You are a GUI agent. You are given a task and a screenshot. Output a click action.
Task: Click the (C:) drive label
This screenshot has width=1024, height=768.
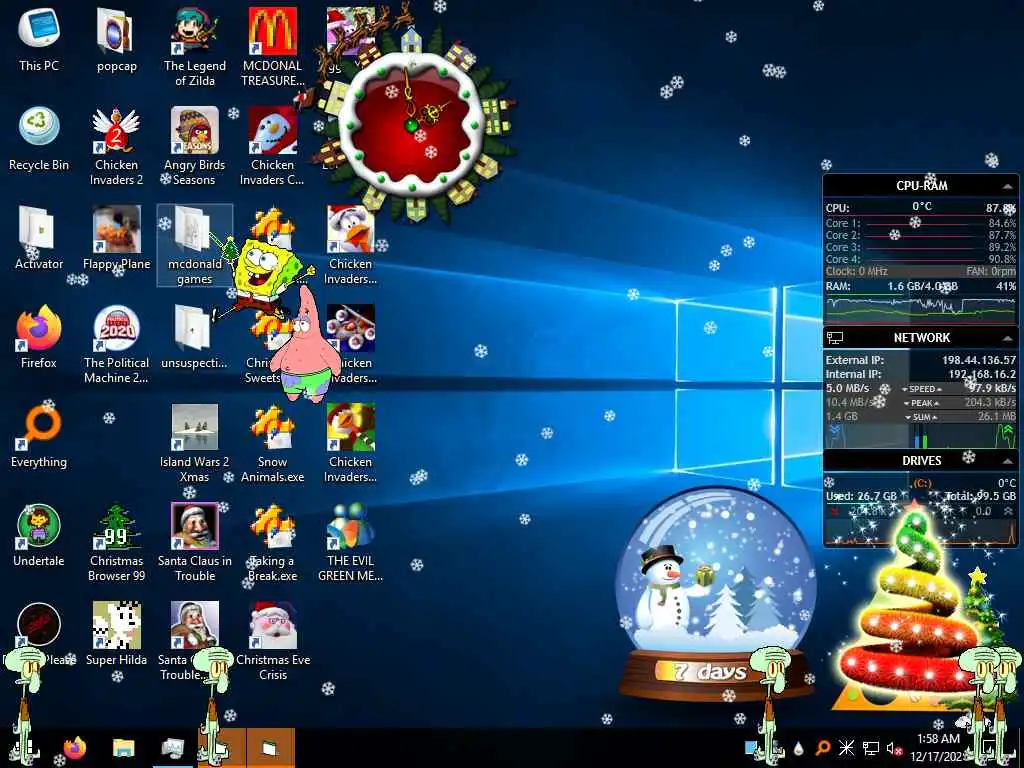pos(922,483)
